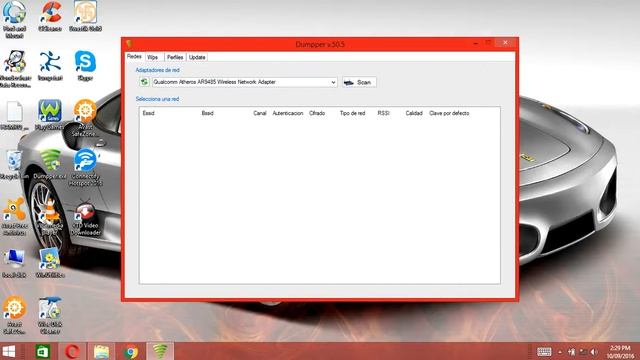Open File Explorer from the taskbar

point(101,351)
